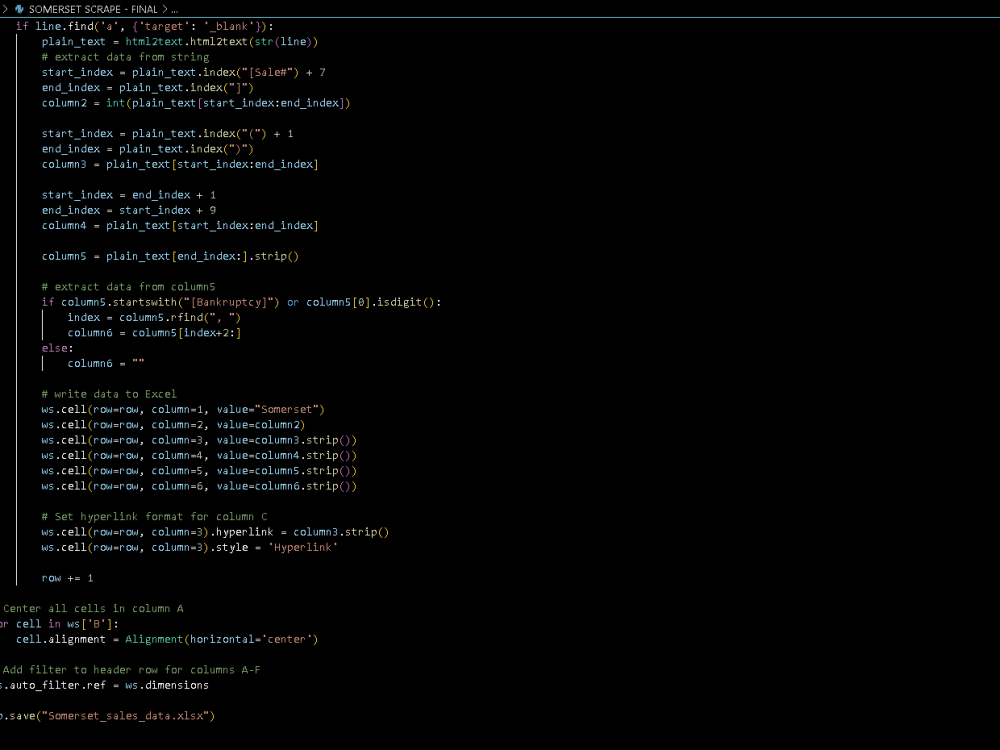This screenshot has width=1000, height=750.
Task: Click the ws.cell line with value=column6.strip()
Action: [199, 485]
